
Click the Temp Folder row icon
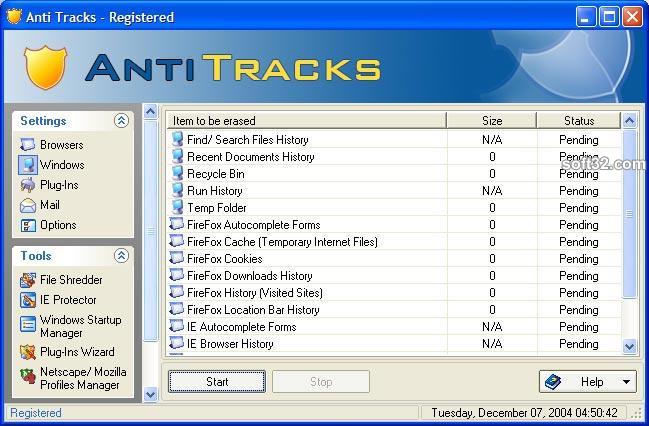click(177, 207)
